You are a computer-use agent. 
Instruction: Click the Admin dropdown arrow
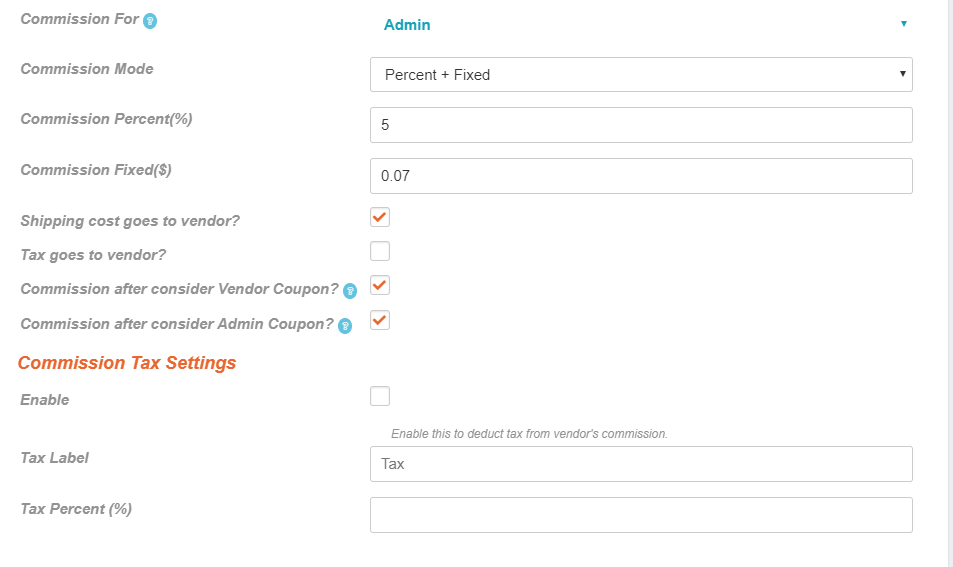(x=904, y=24)
